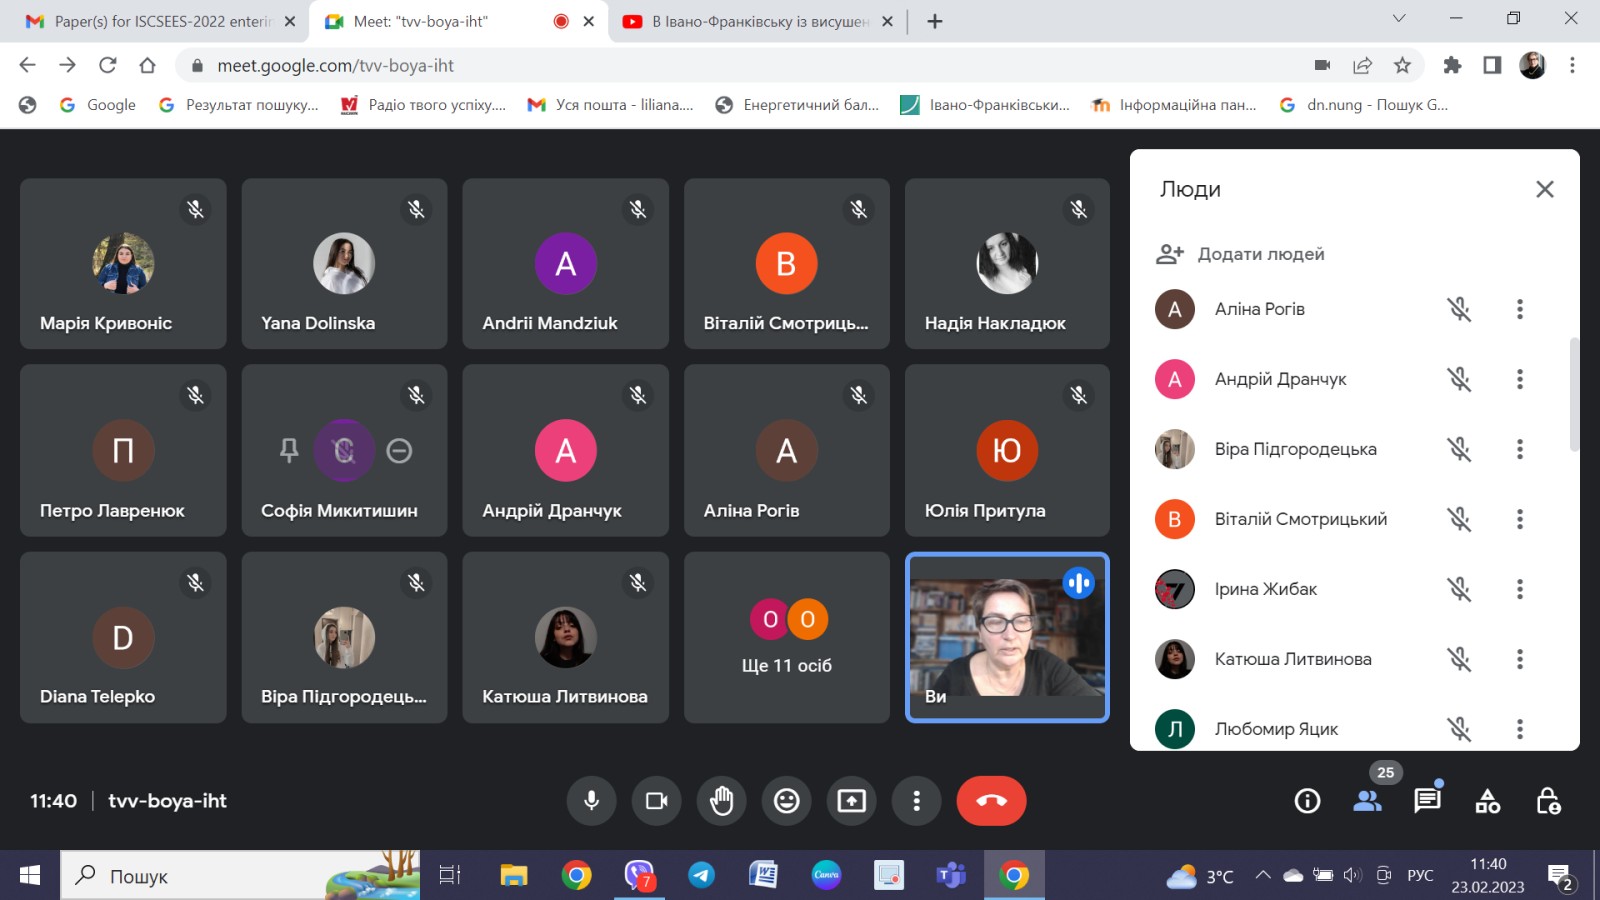Open the browser tab search chevron

(1397, 20)
